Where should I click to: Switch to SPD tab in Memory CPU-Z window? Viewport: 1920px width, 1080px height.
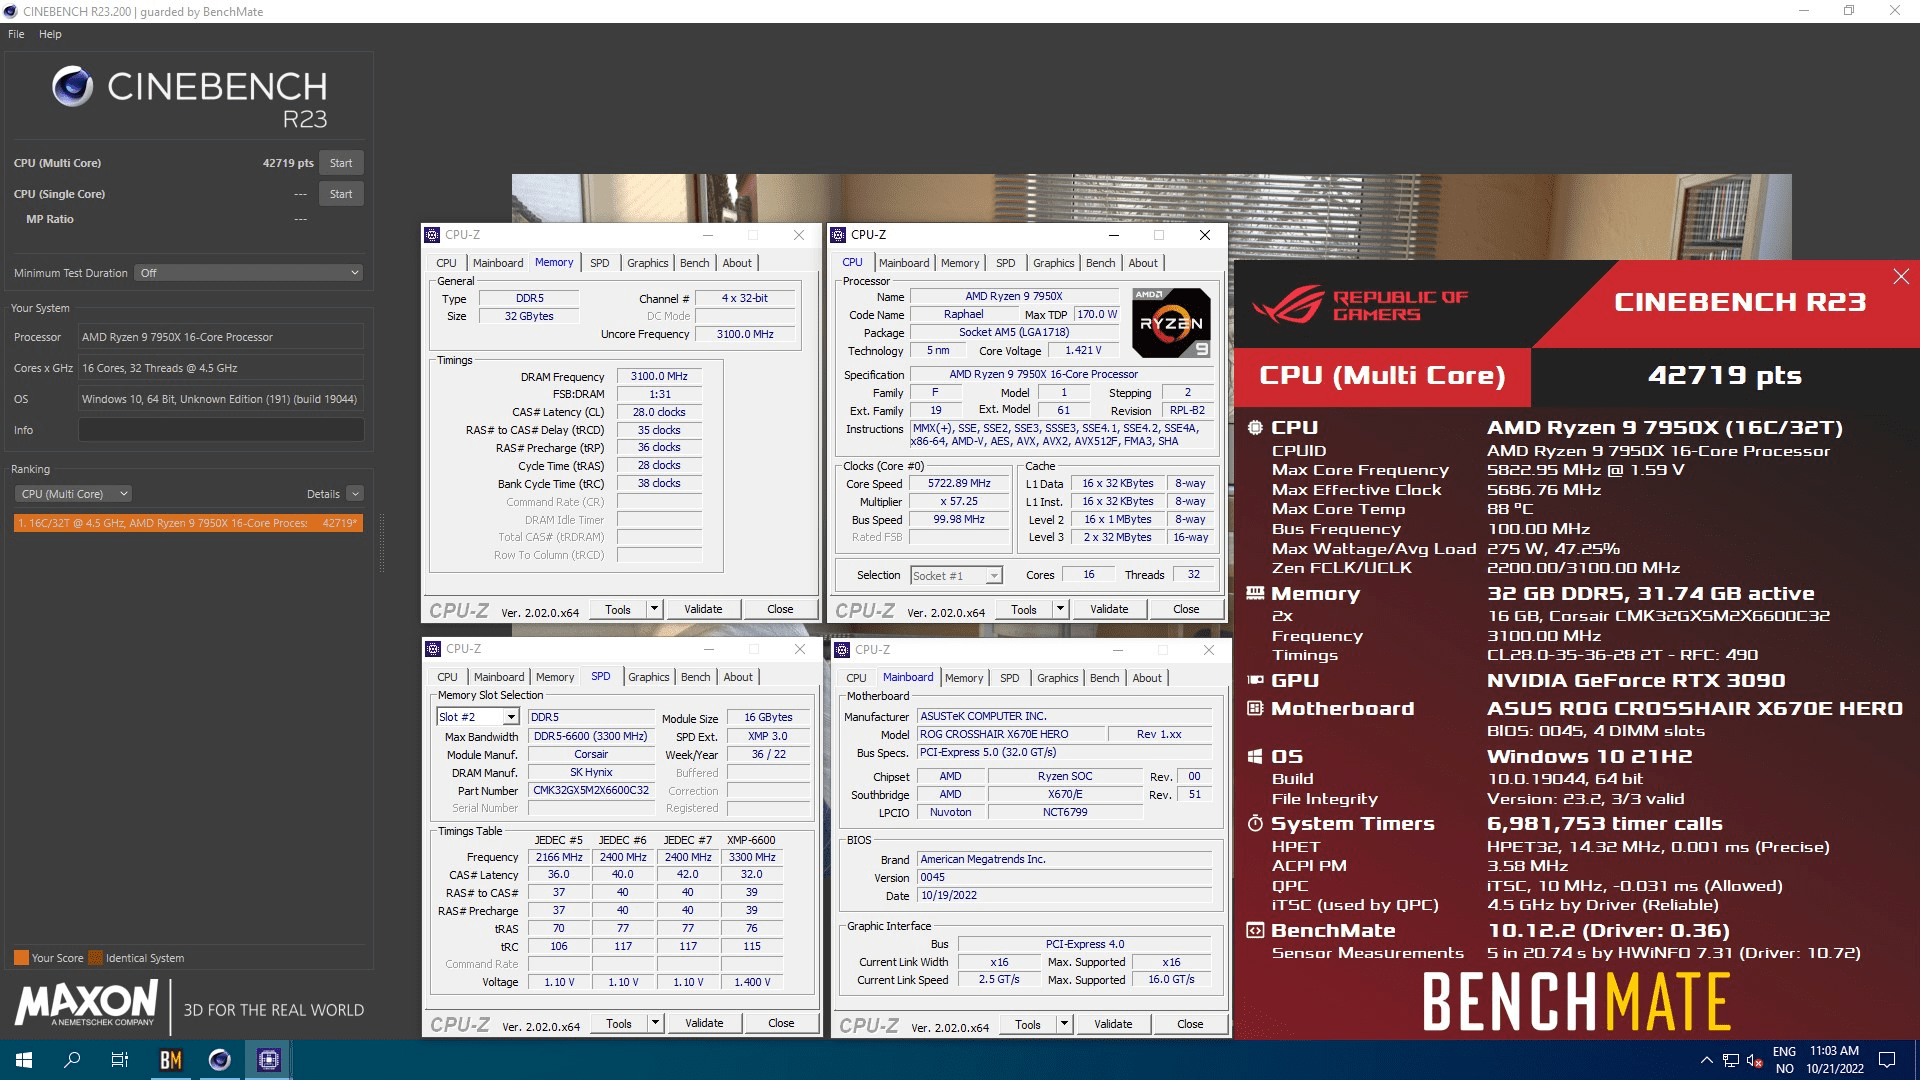(599, 263)
